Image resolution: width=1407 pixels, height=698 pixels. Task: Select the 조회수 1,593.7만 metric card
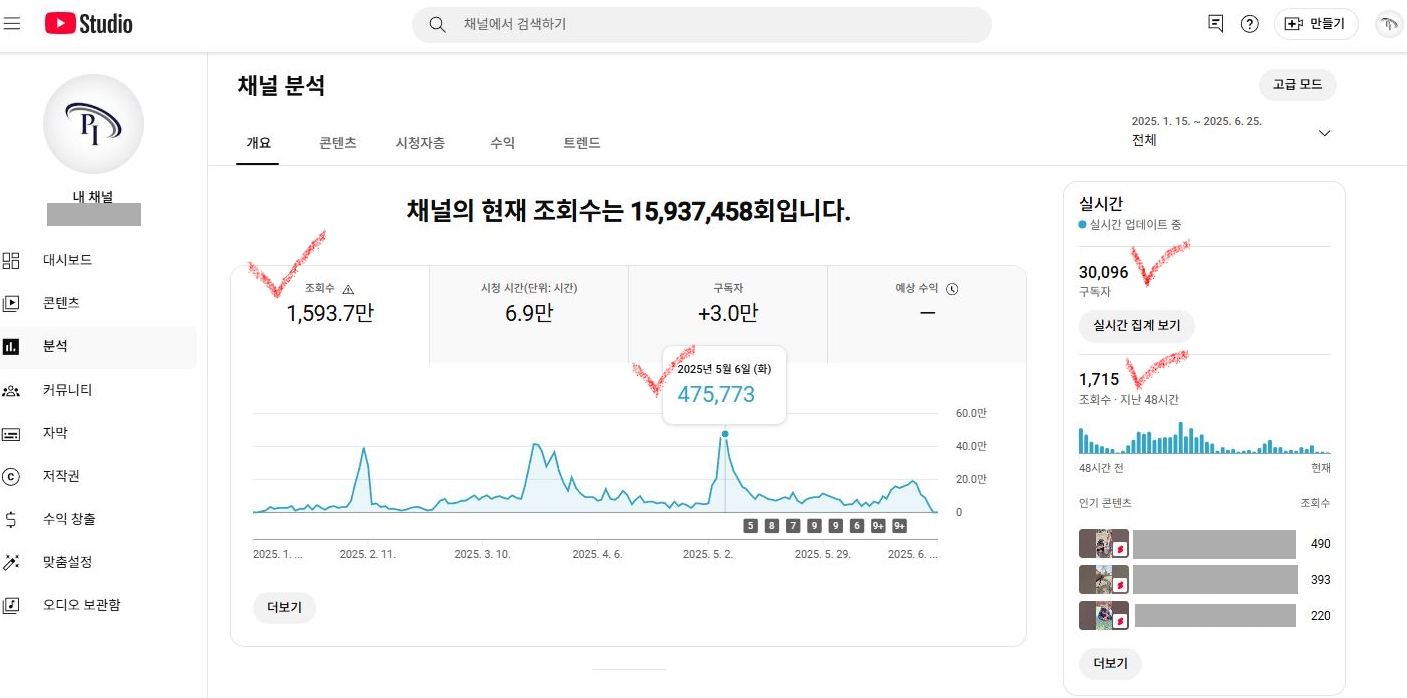[330, 314]
